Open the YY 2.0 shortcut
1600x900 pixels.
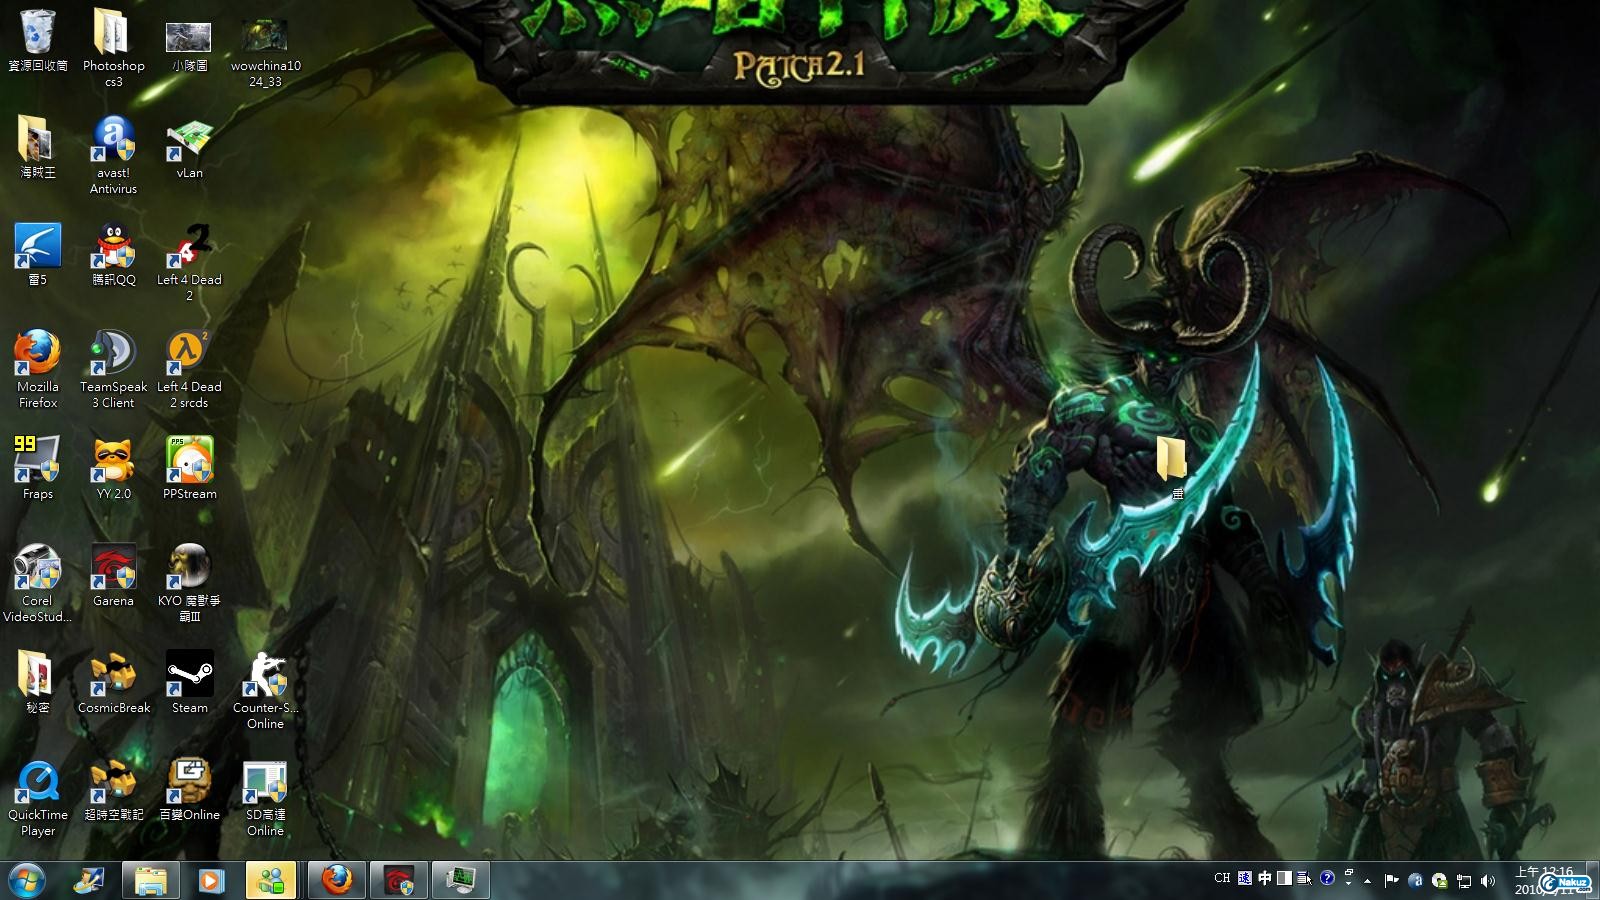point(113,468)
